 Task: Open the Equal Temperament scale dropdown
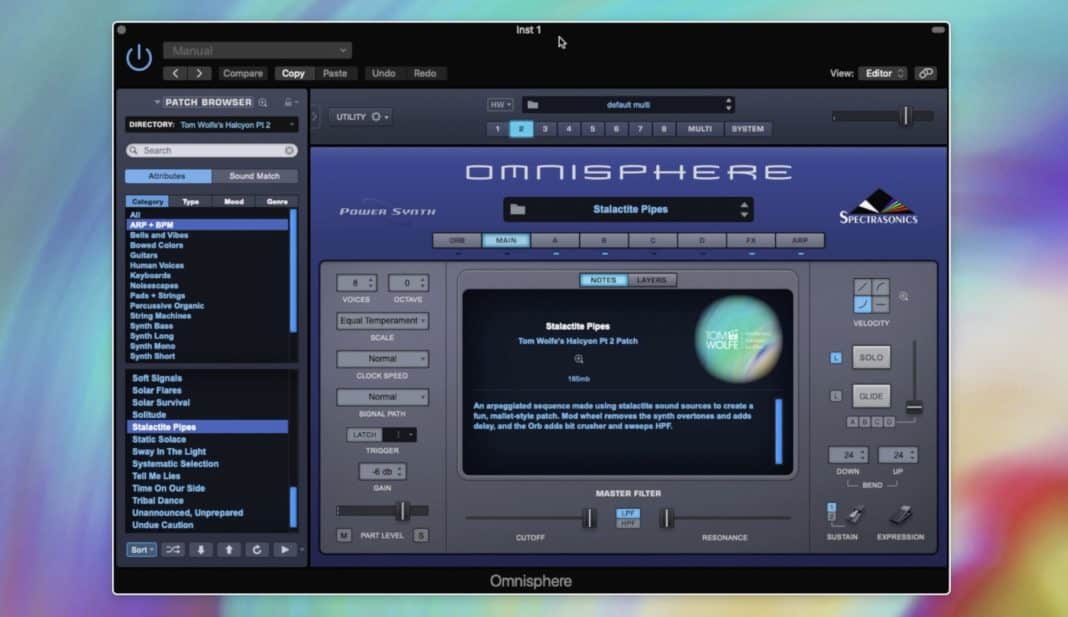381,322
